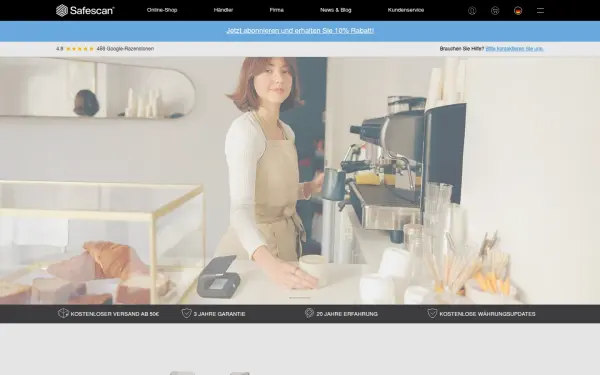
Task: Click '3 Jahre Garantie' text
Action: point(219,314)
